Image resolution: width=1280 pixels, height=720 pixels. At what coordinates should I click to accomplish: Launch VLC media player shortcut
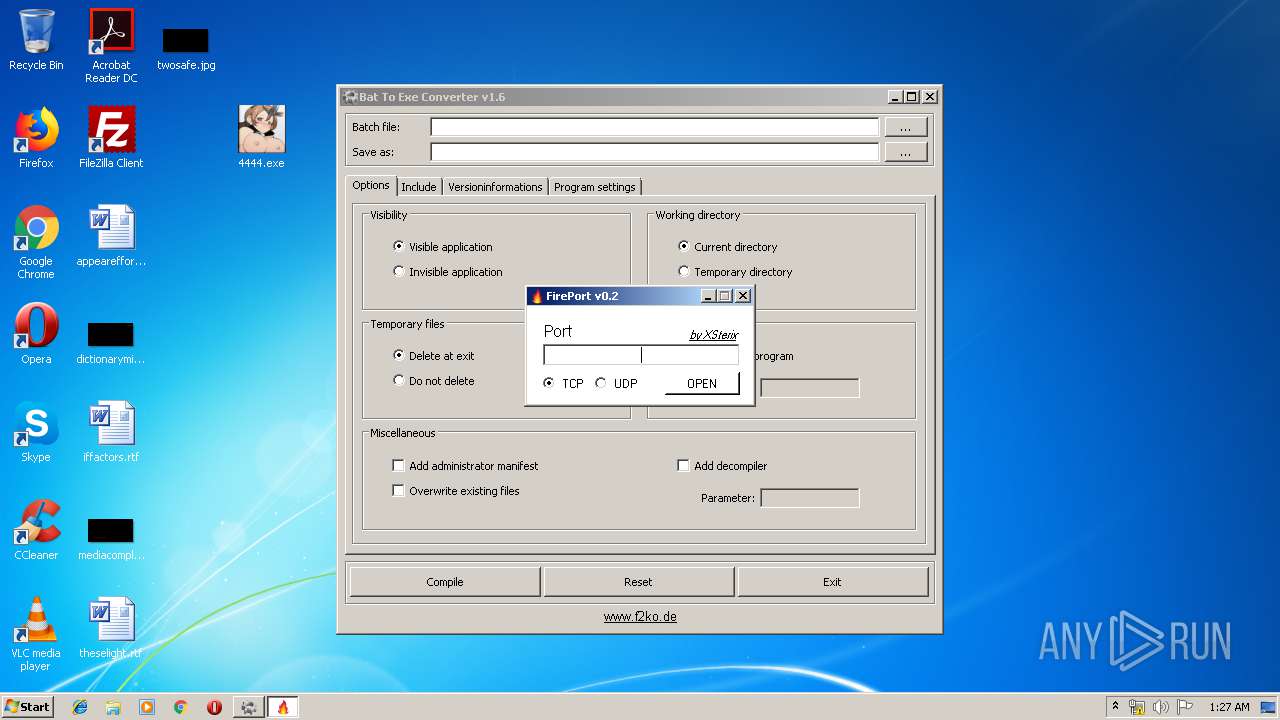[36, 634]
